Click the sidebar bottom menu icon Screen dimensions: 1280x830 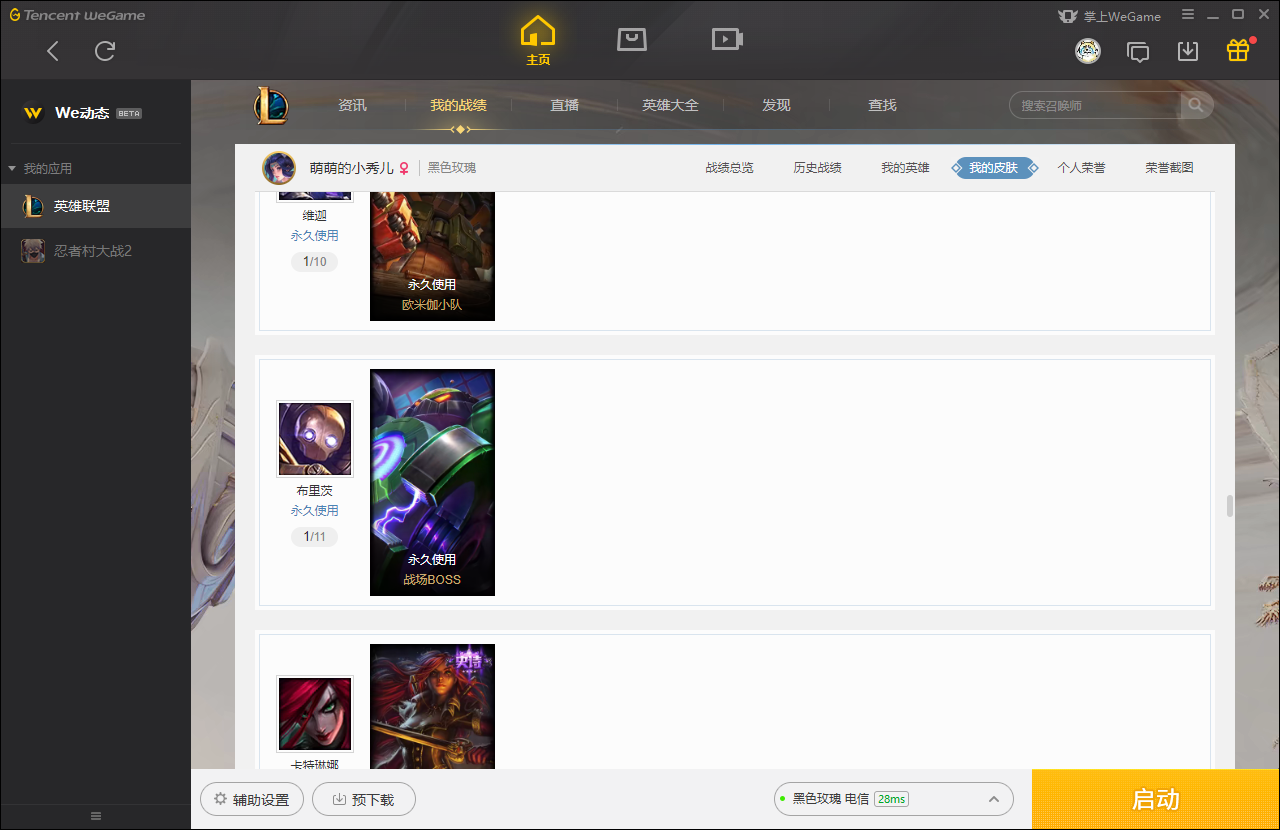(x=96, y=816)
